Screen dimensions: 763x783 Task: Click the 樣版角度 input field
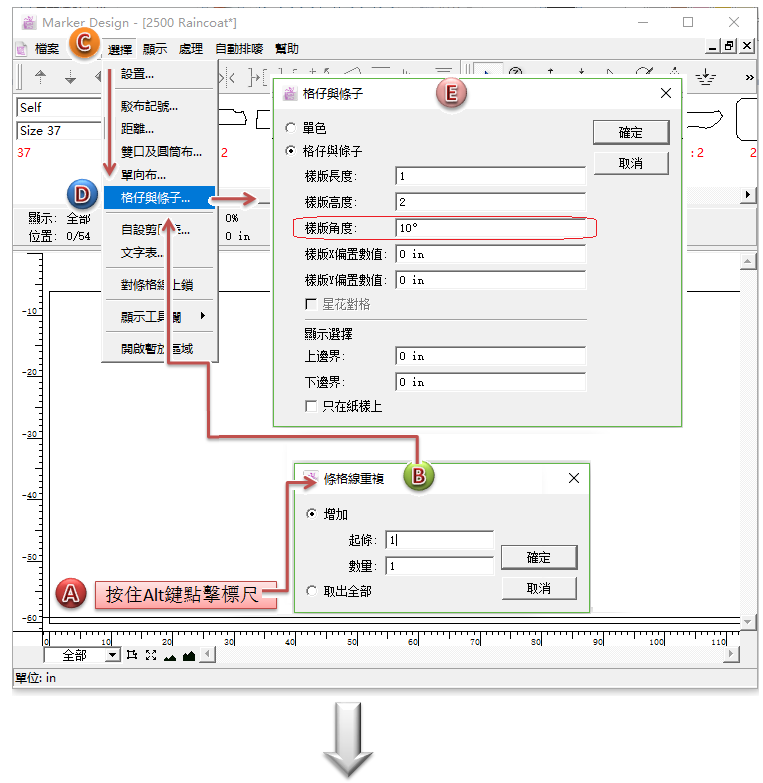[x=489, y=228]
